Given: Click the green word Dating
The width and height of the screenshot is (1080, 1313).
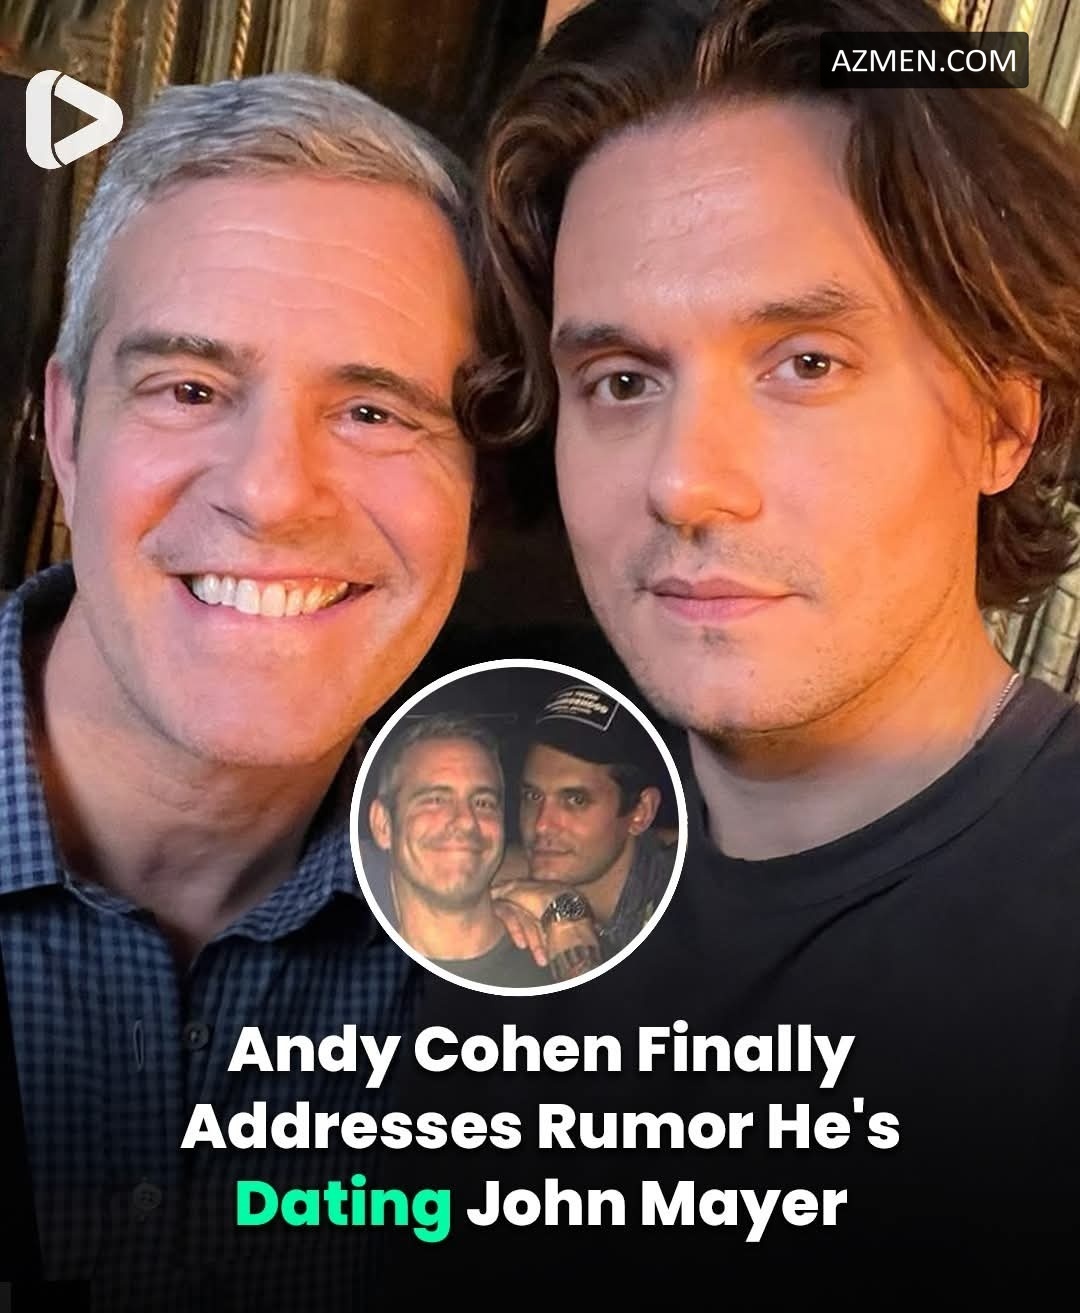Looking at the screenshot, I should [x=343, y=1203].
